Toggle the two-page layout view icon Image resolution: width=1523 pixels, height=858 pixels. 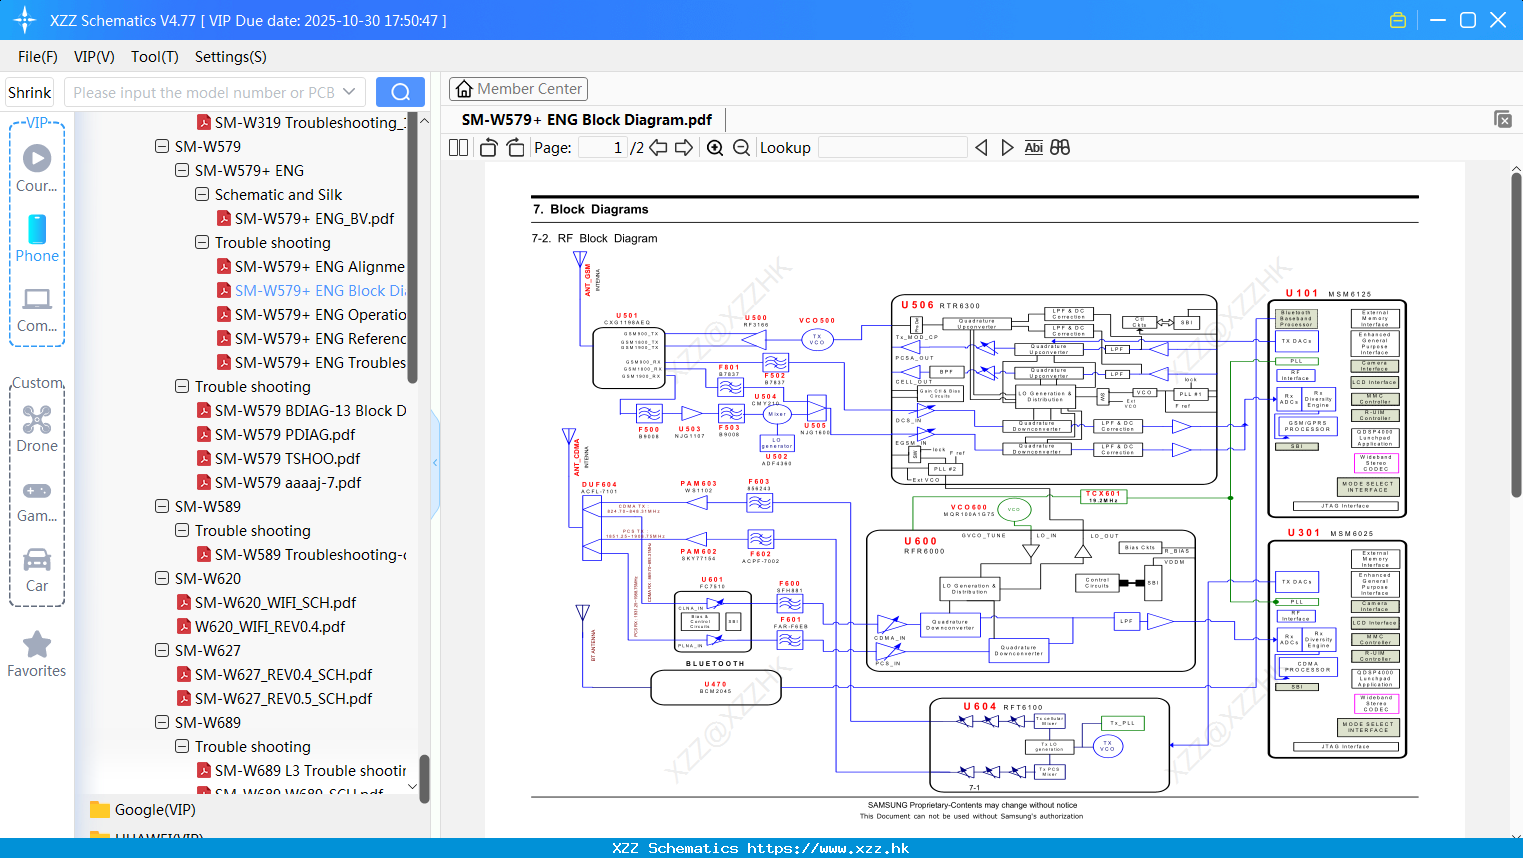pos(458,148)
